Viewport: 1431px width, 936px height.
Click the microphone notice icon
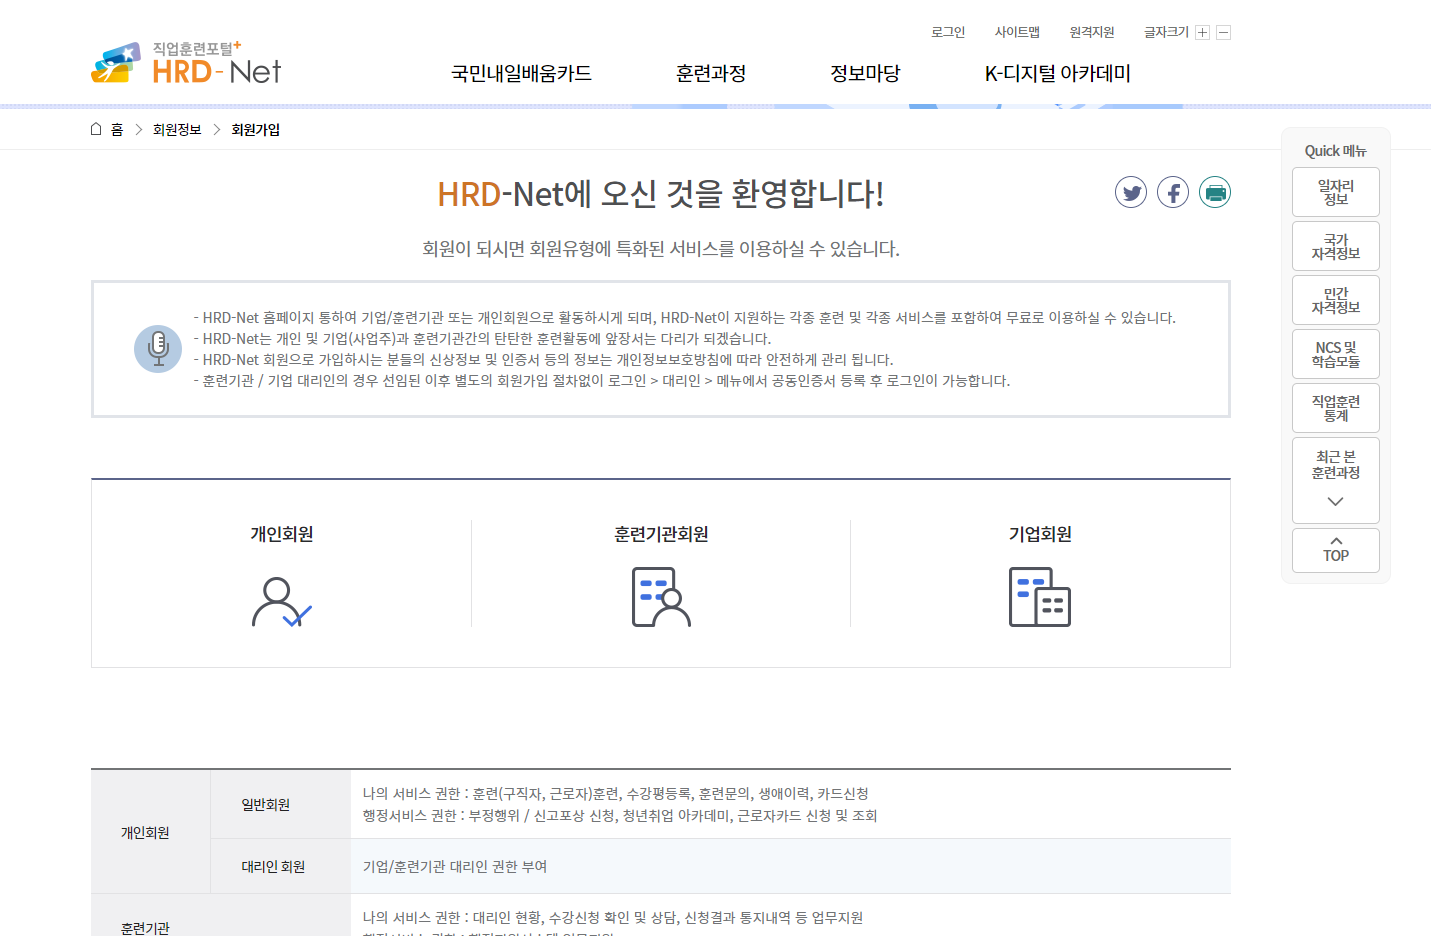point(158,349)
